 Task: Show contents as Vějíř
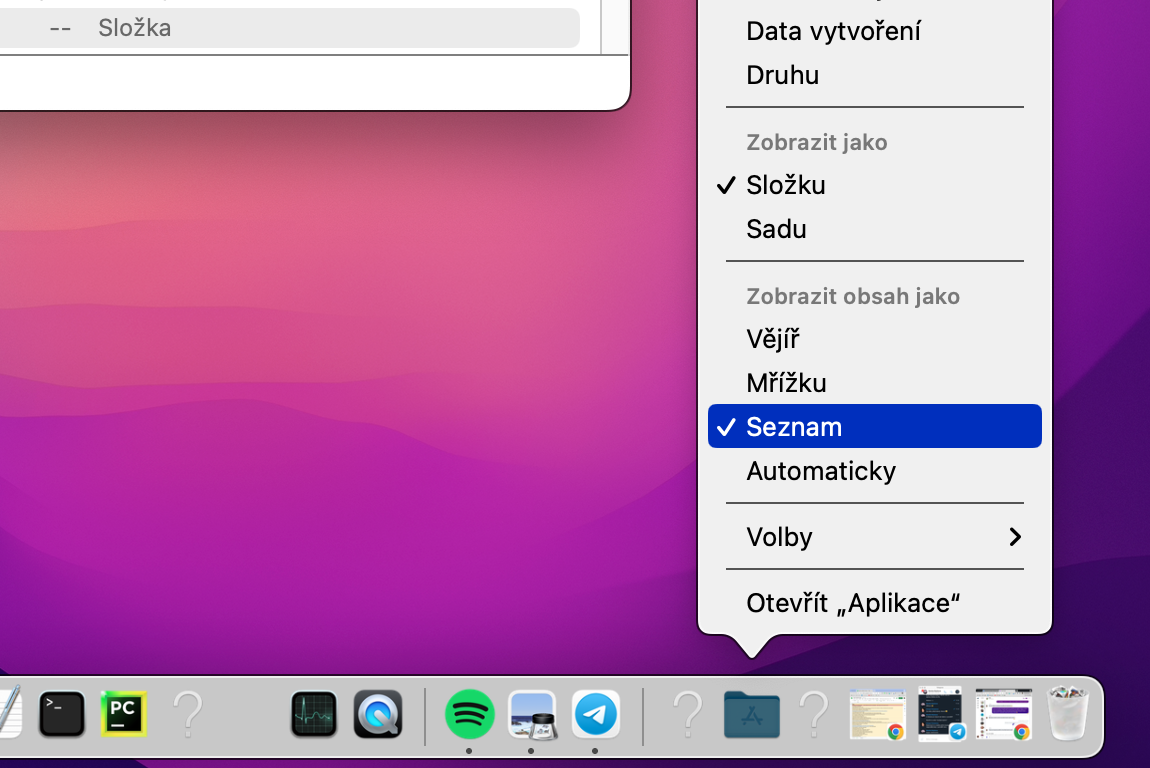tap(874, 339)
